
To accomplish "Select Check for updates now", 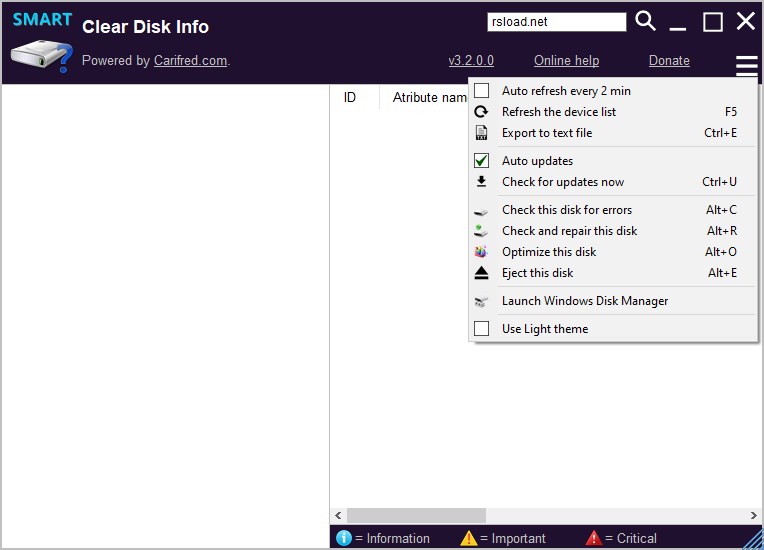I will pos(613,182).
